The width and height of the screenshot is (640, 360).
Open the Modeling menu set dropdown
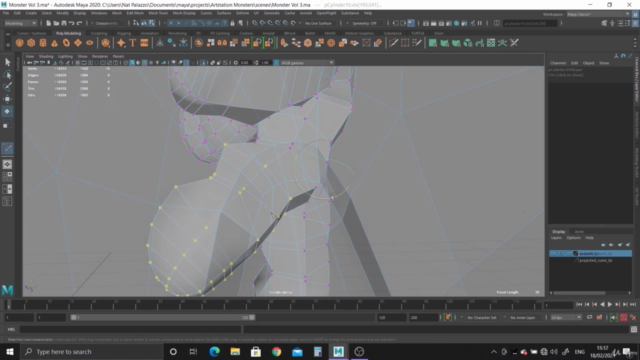pyautogui.click(x=20, y=23)
